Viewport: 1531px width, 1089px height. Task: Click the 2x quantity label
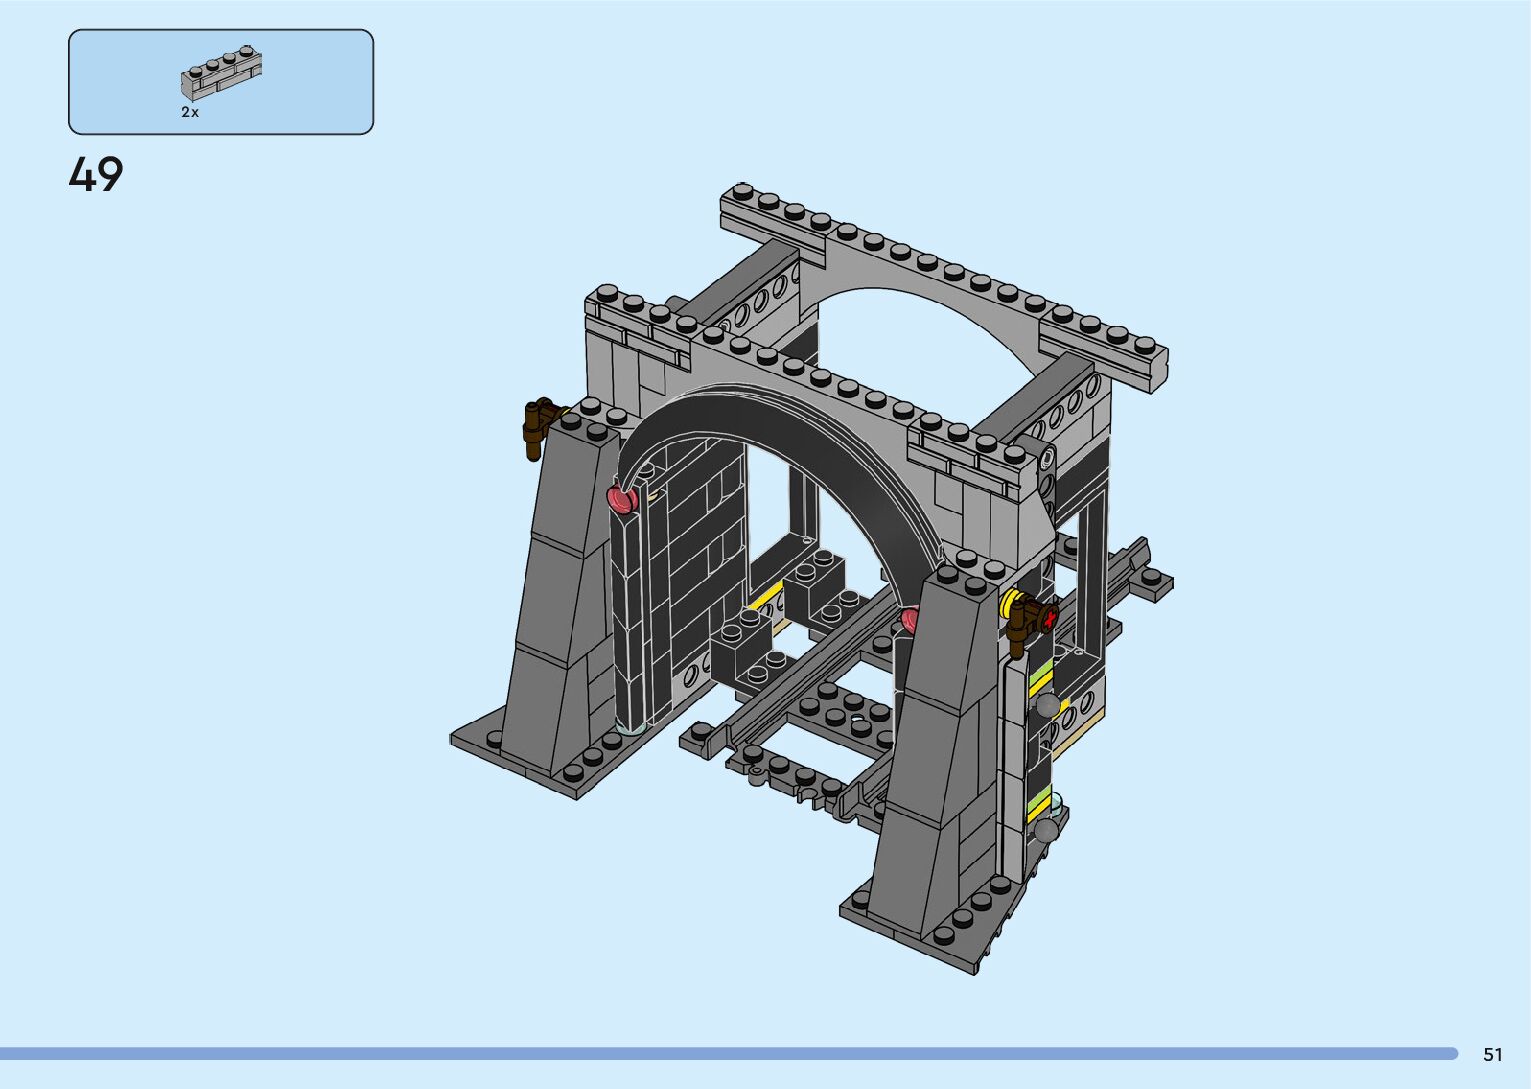pyautogui.click(x=190, y=113)
